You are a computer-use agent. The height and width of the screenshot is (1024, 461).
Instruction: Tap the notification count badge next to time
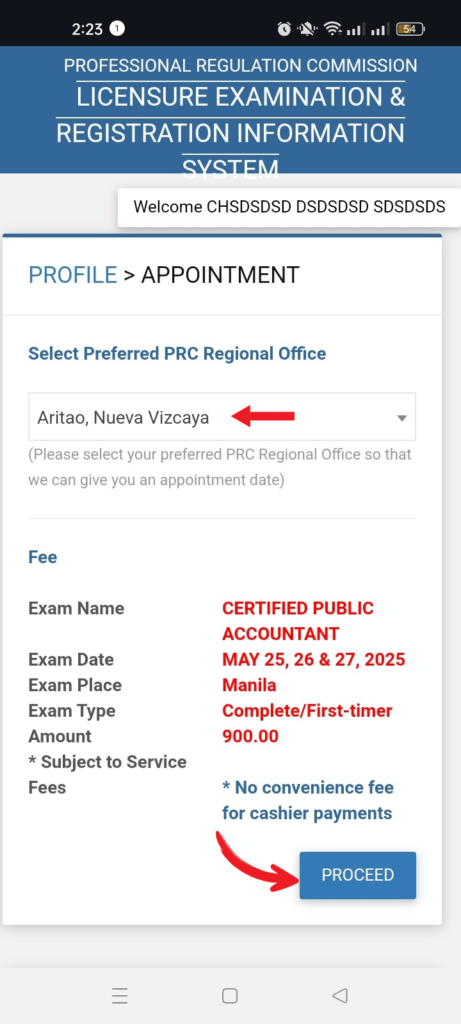[117, 29]
